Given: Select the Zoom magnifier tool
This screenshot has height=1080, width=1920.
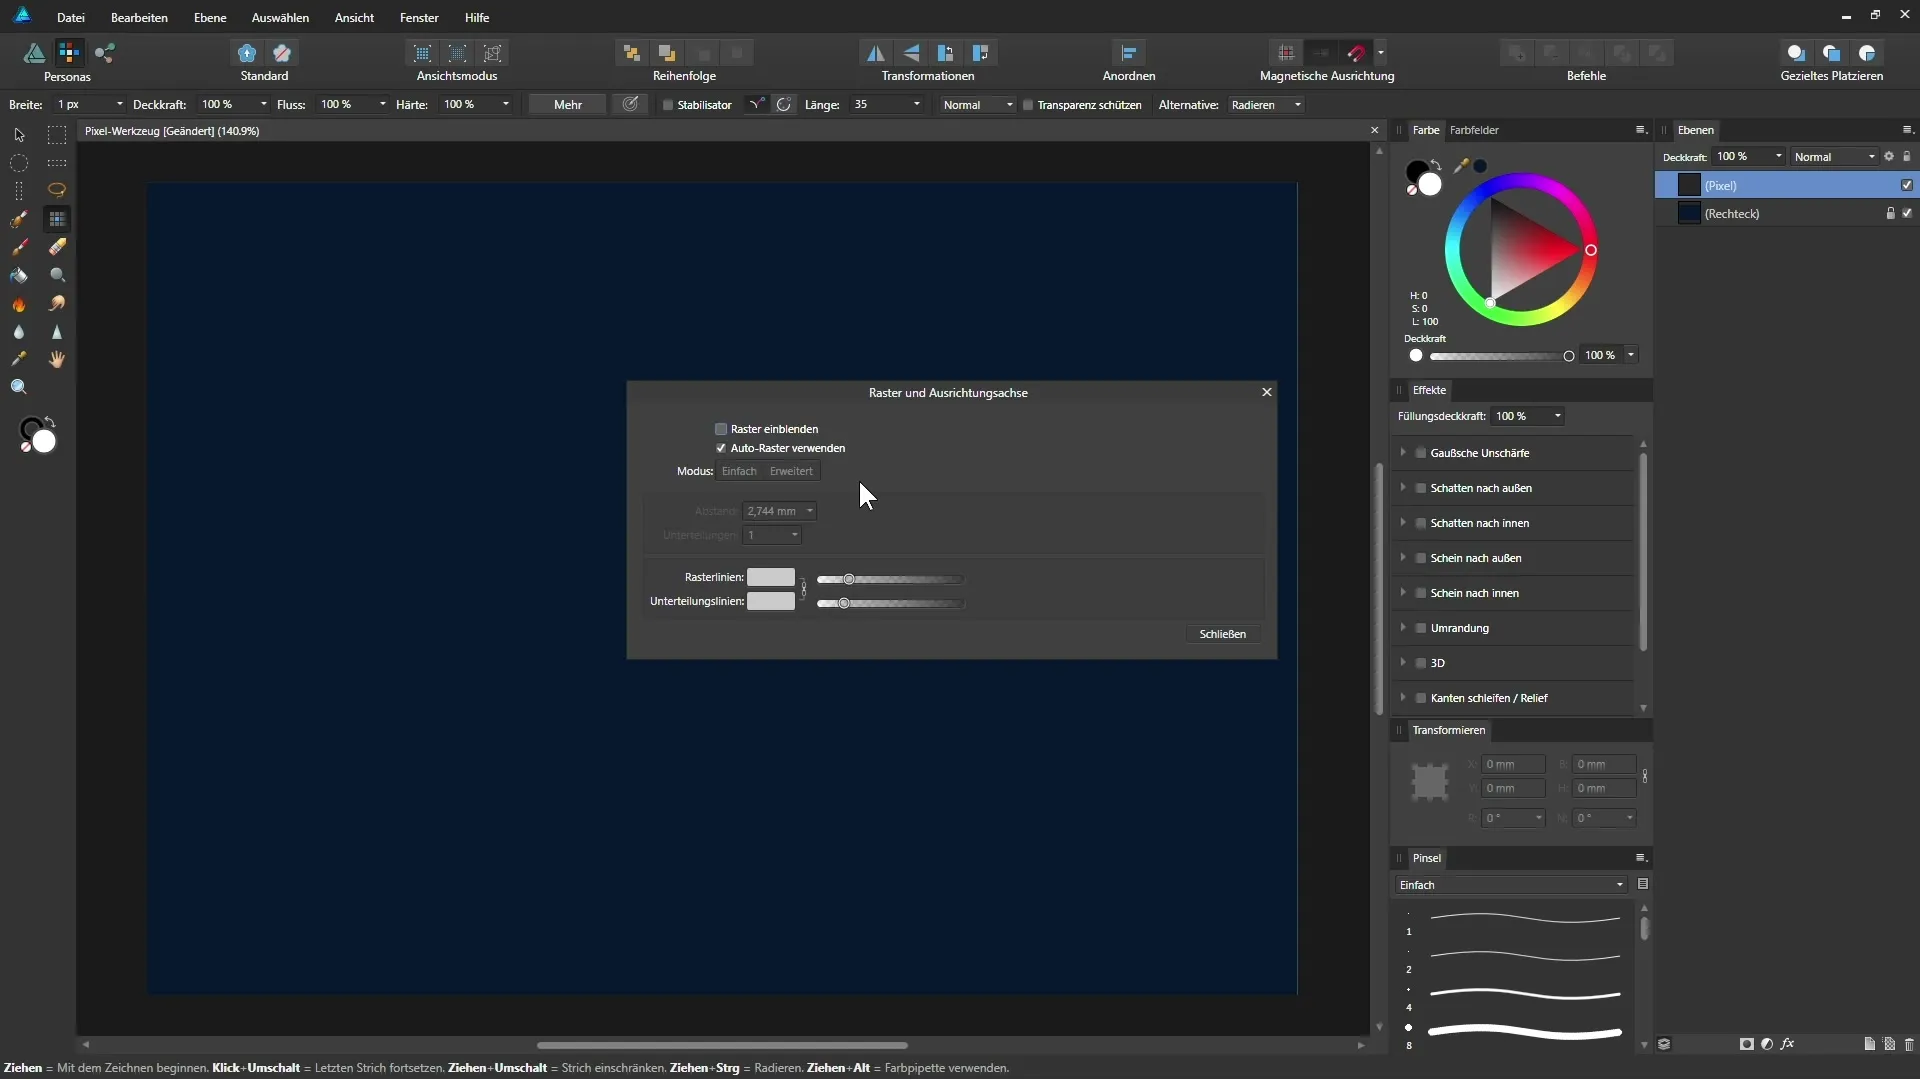Looking at the screenshot, I should coord(19,388).
